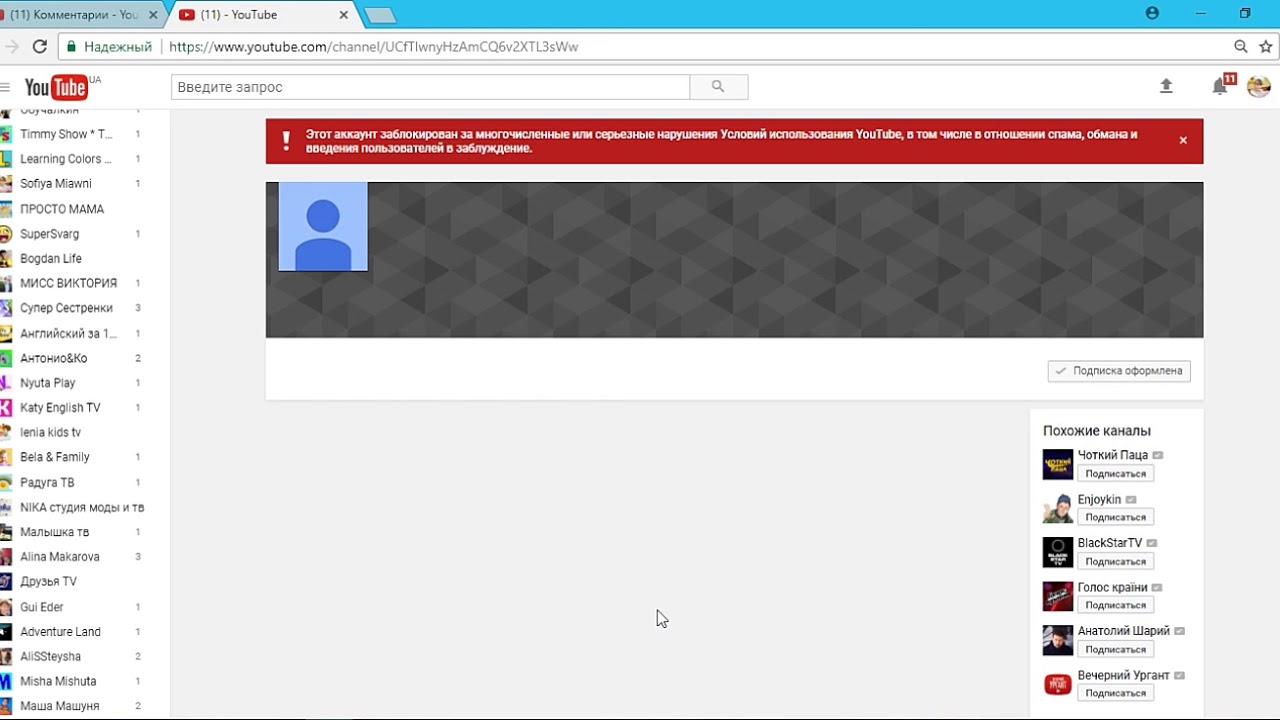Toggle the Подписка оформлена subscription button
Viewport: 1280px width, 720px height.
tap(1119, 371)
